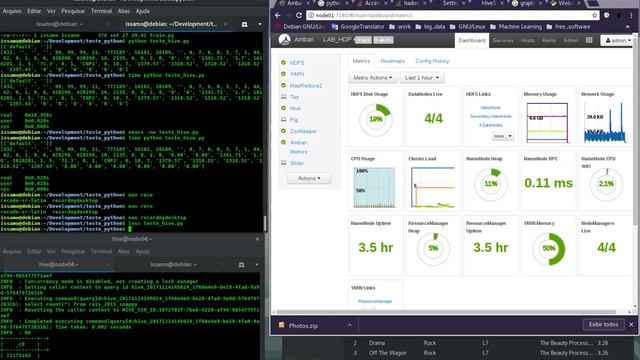
Task: Open Arquivo menu in top terminal
Action: [12, 11]
